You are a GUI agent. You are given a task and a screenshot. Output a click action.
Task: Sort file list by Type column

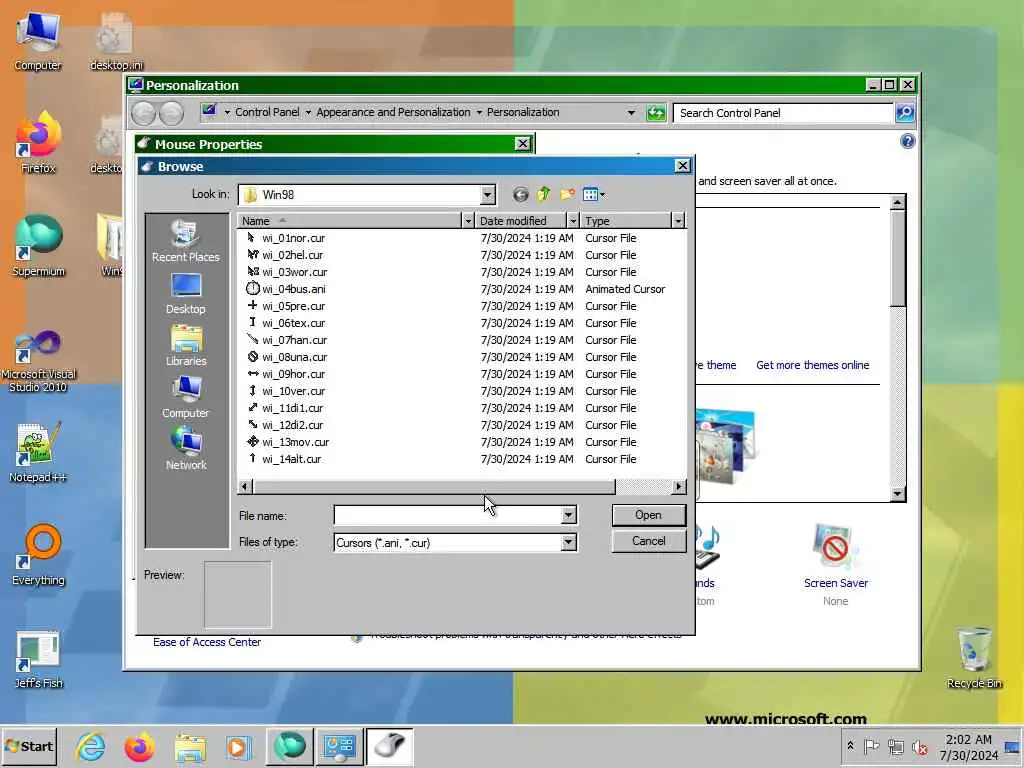coord(626,221)
